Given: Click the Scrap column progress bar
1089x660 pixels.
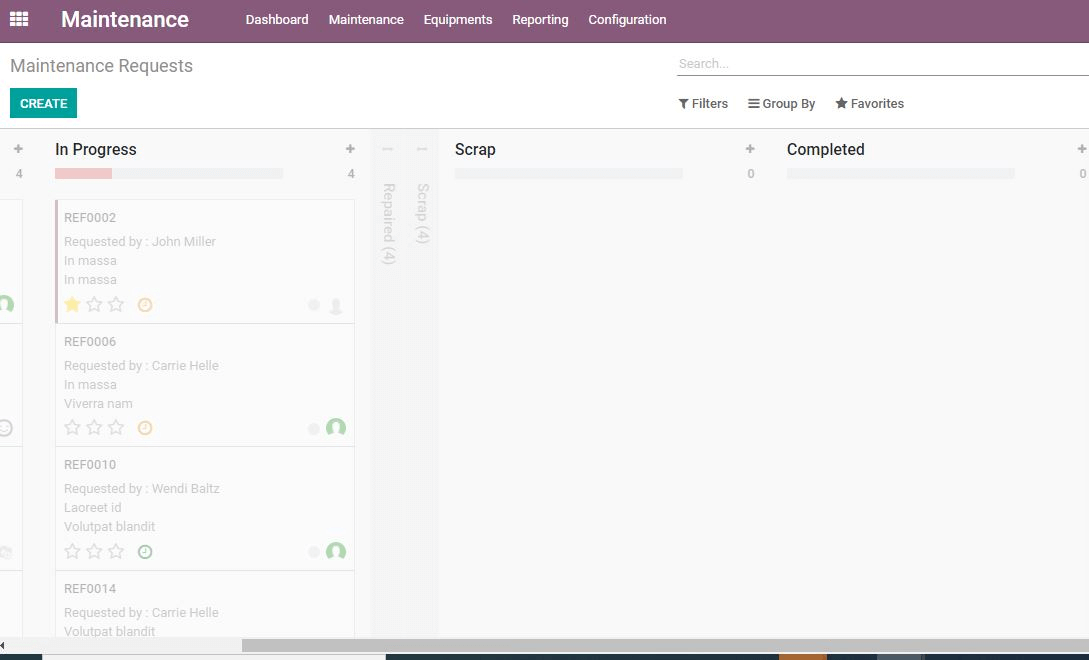Looking at the screenshot, I should point(569,174).
